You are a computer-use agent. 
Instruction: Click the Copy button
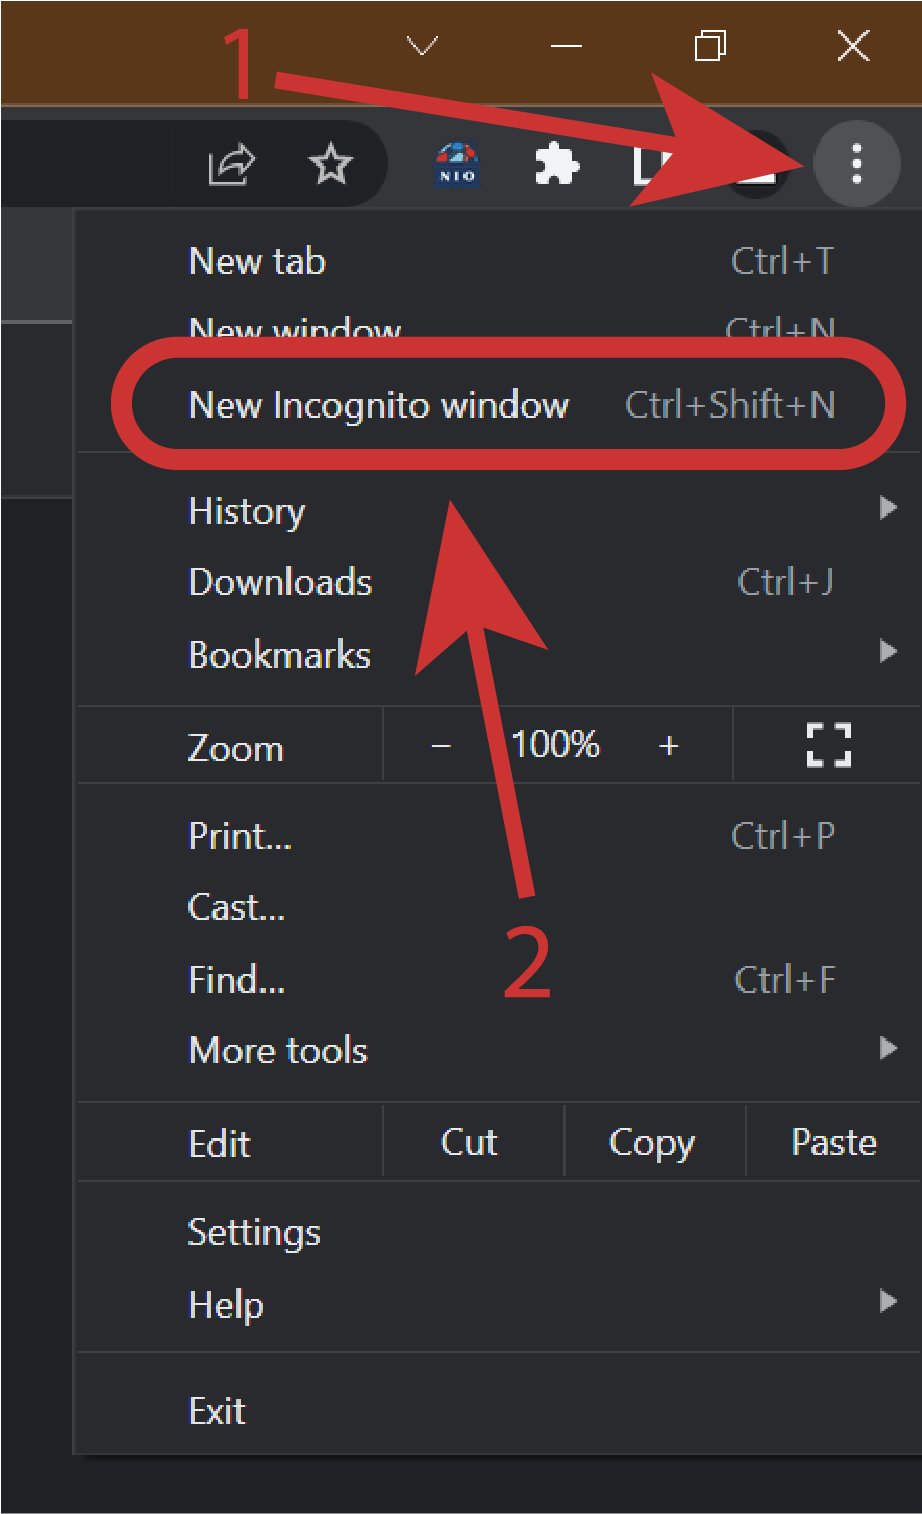651,1142
